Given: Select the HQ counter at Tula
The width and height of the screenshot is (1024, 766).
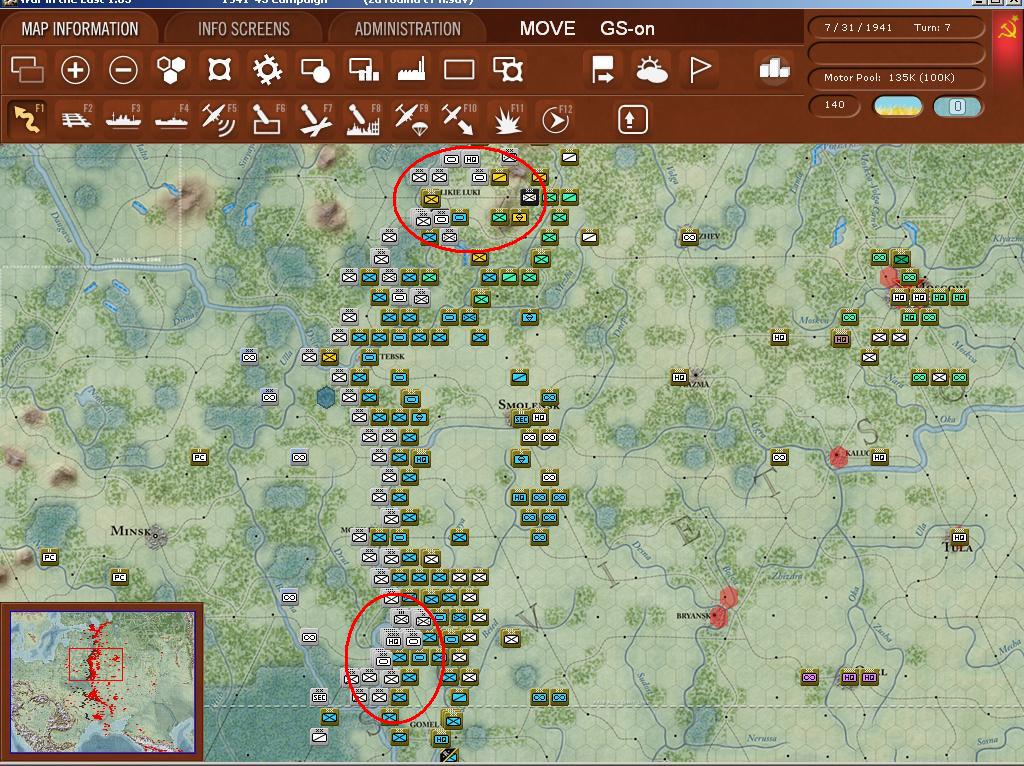Looking at the screenshot, I should (959, 537).
